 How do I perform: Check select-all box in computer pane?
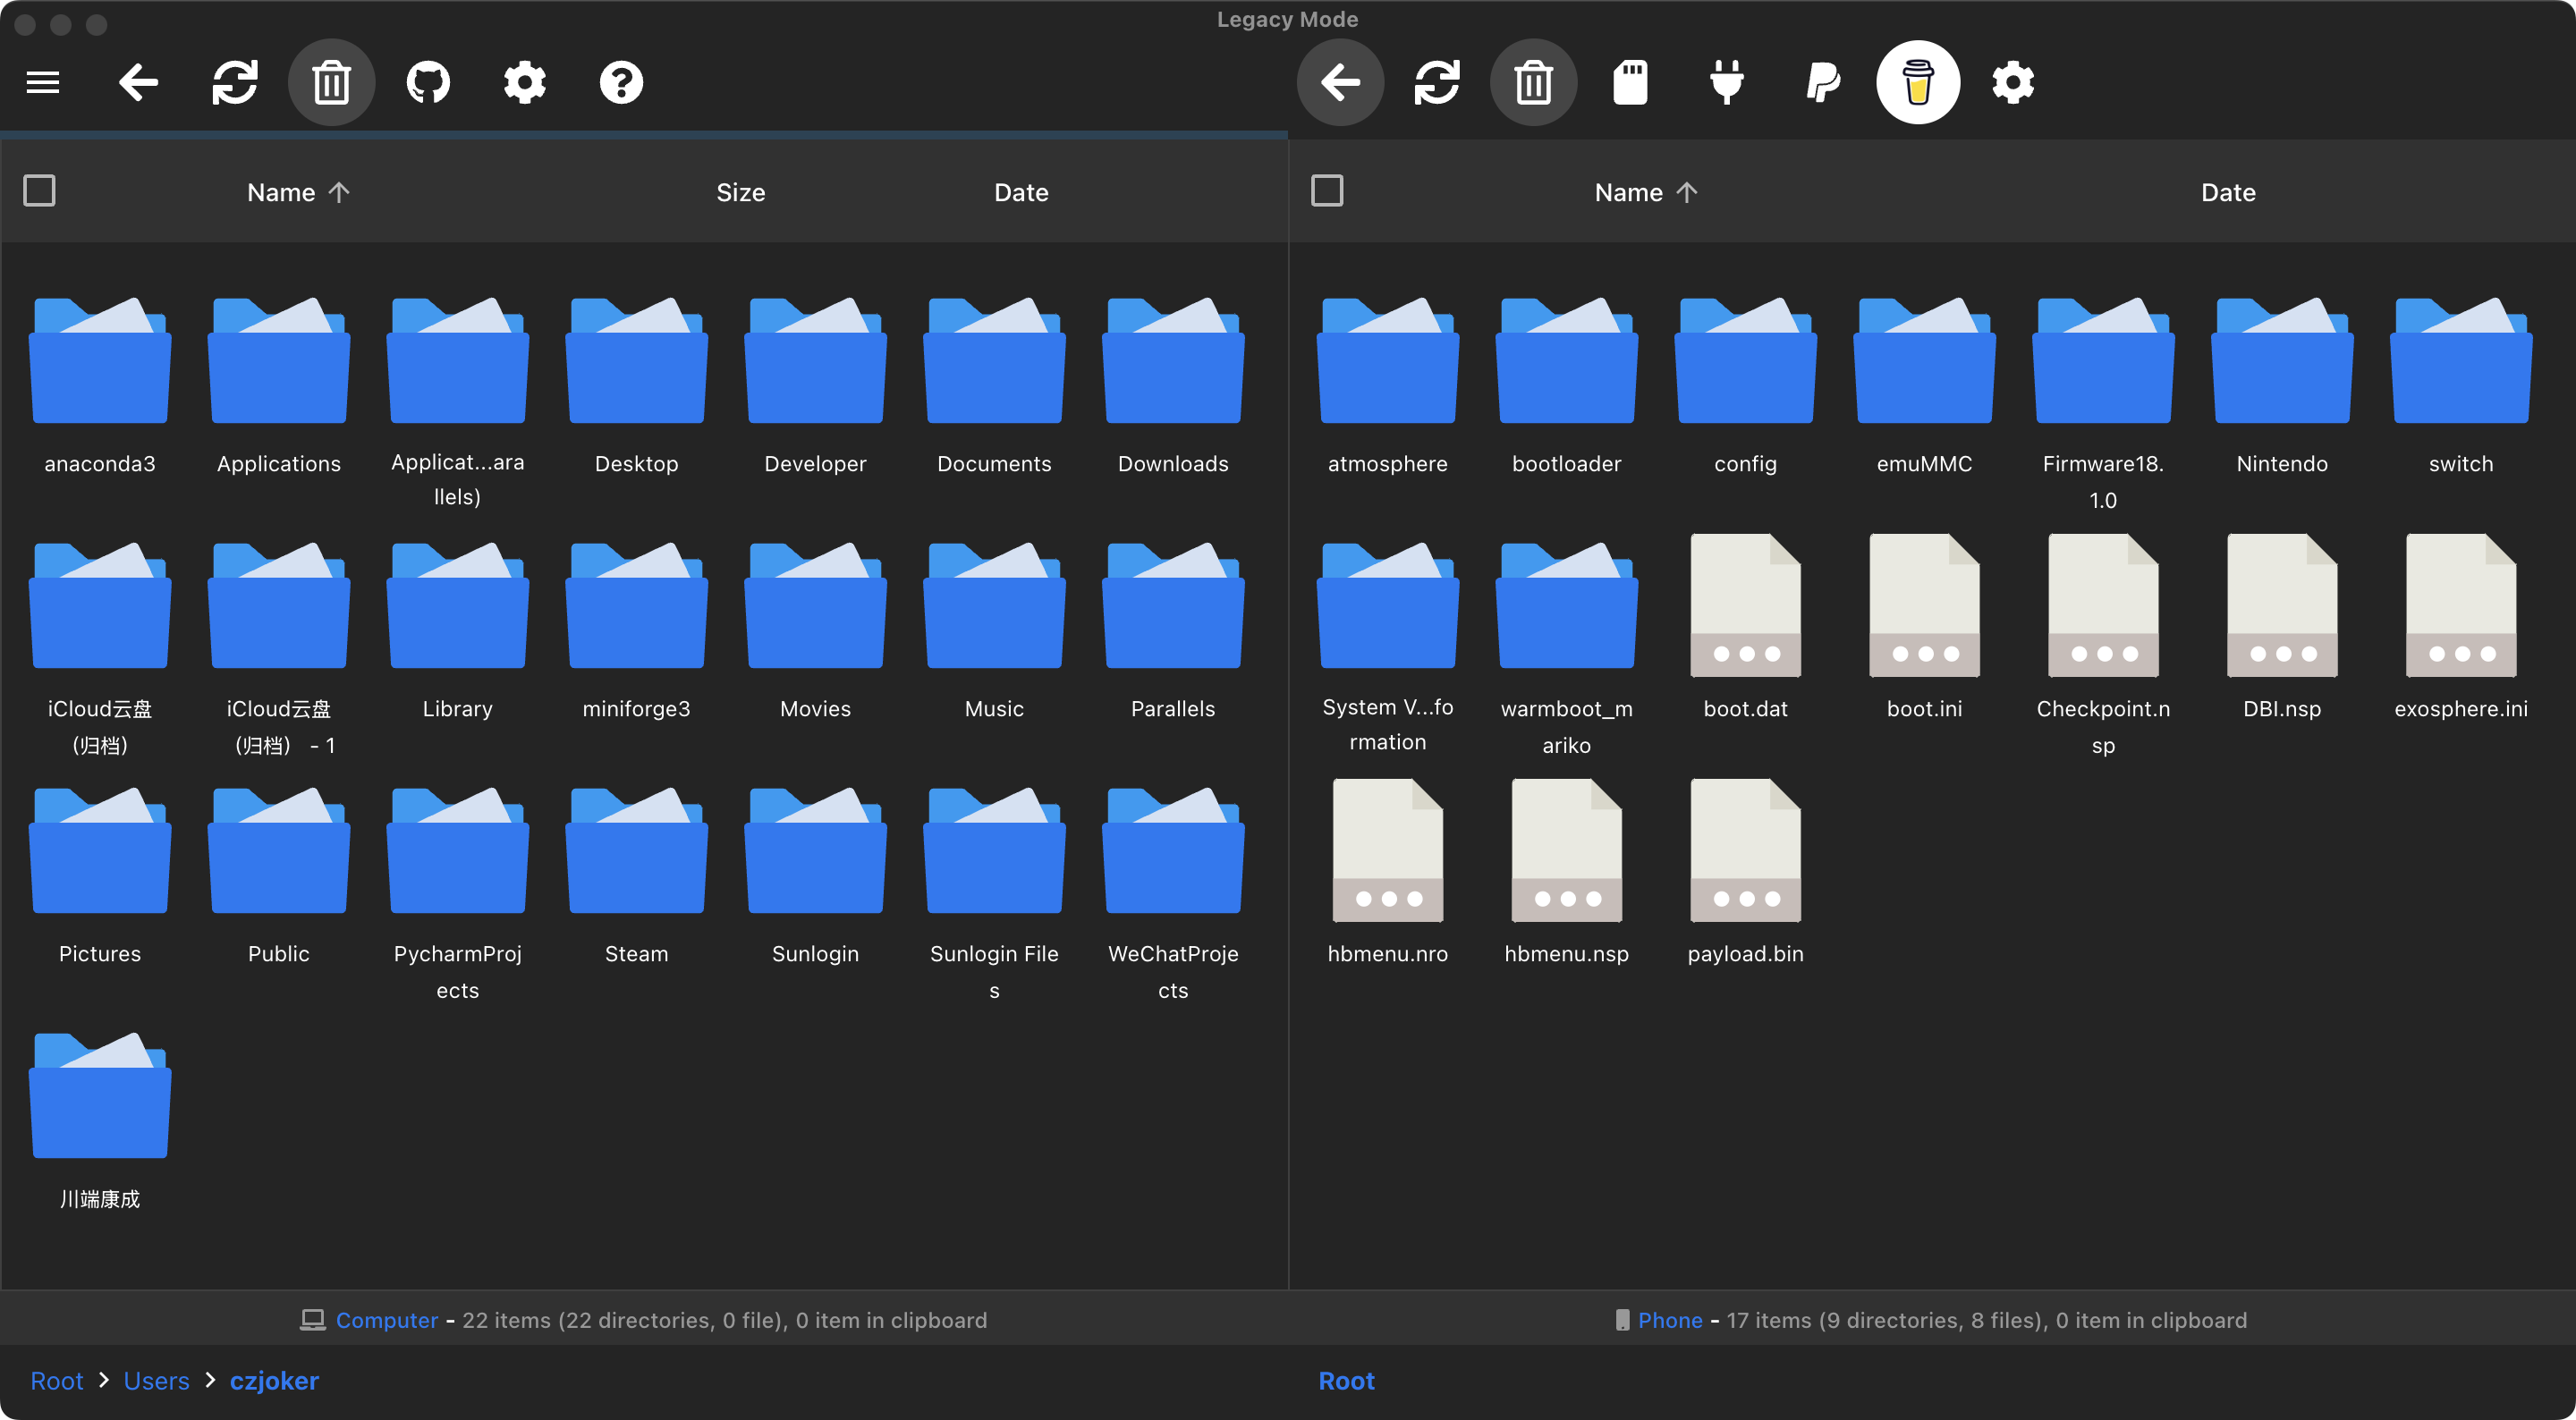pos(39,191)
